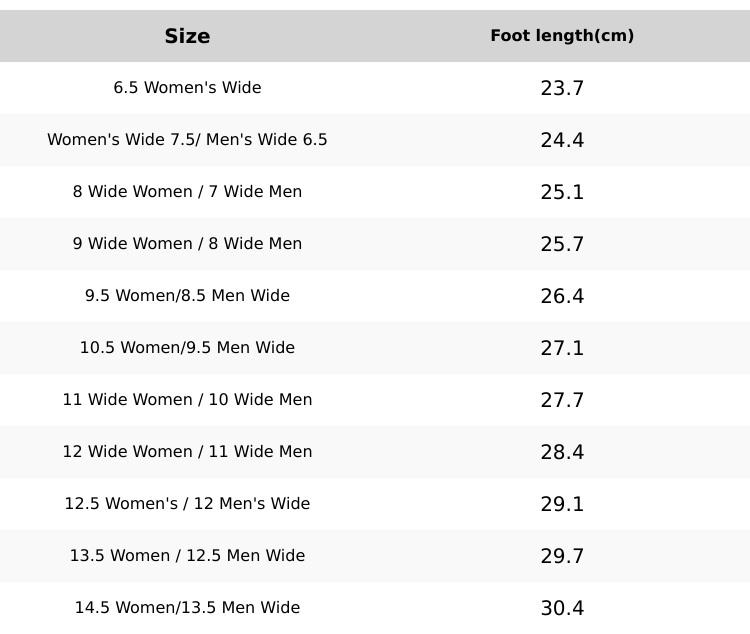Select the 26.4 foot length value

click(x=562, y=296)
